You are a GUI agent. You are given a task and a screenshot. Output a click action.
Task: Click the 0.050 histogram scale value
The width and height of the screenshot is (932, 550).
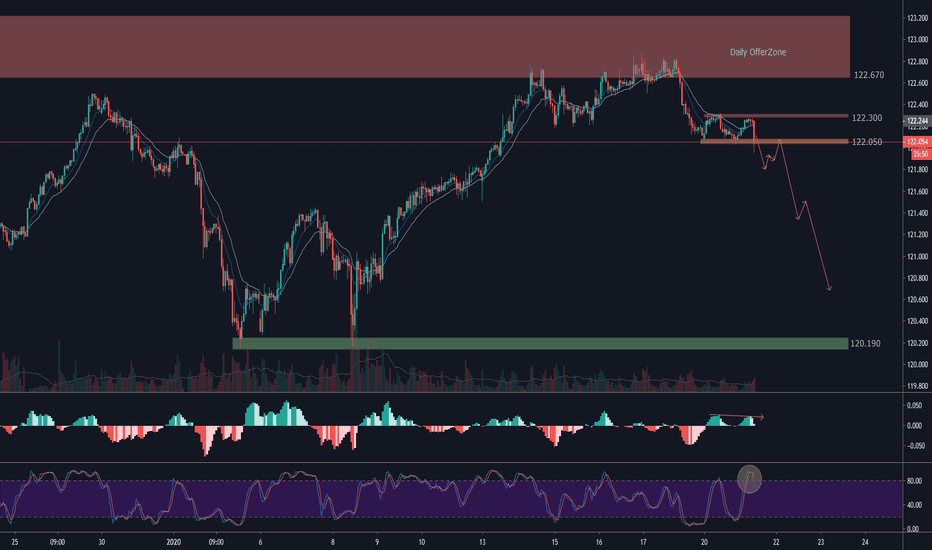point(913,406)
